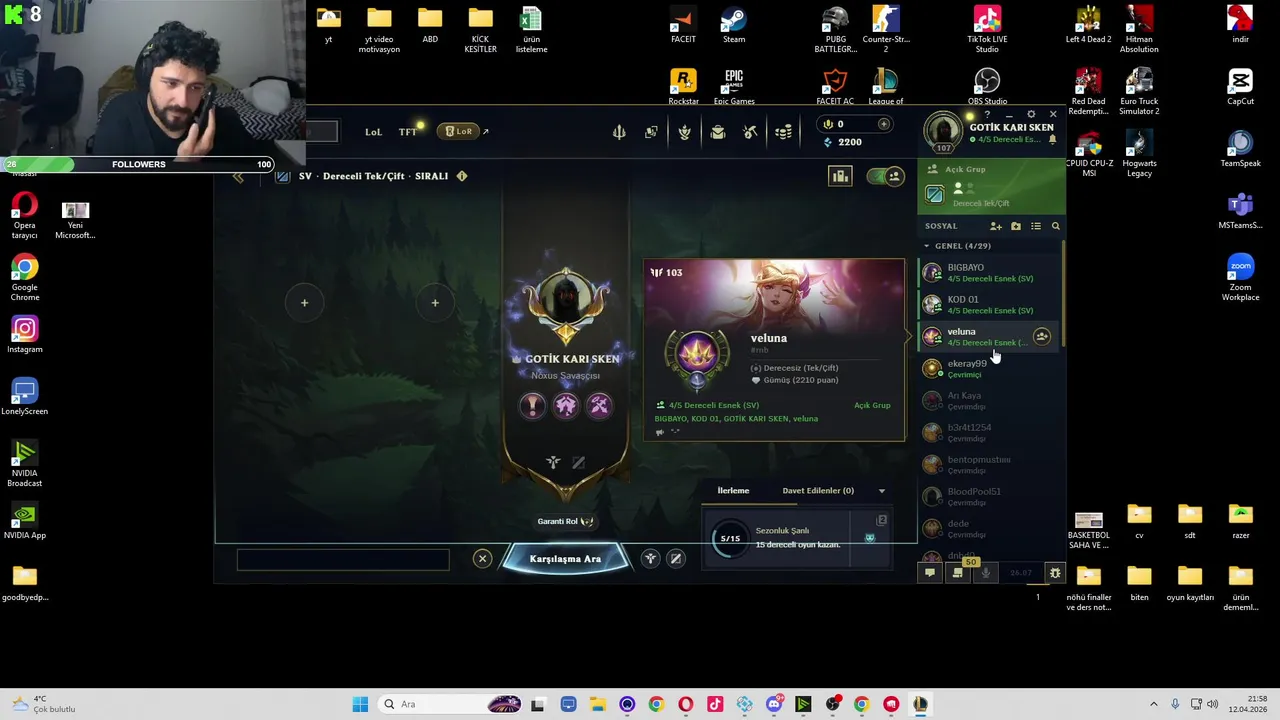Click the new folder icon in Sosyal panel
This screenshot has width=1280, height=720.
pyautogui.click(x=1016, y=226)
